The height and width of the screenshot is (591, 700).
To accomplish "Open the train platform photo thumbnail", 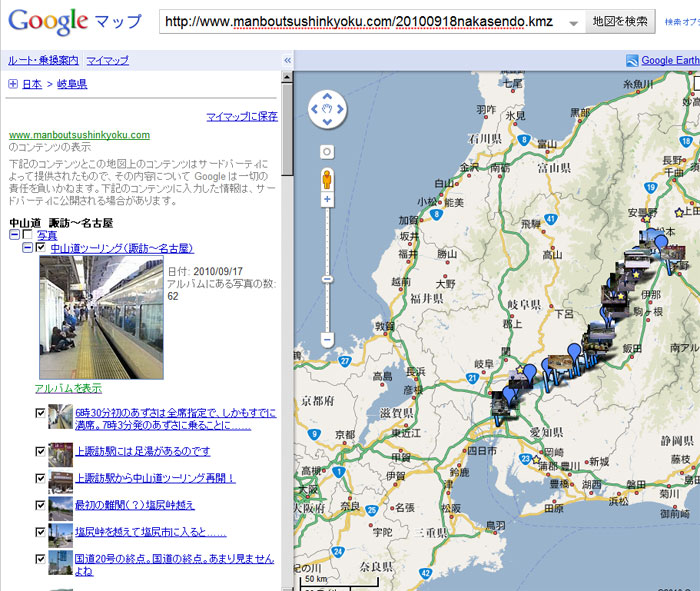I will (100, 317).
